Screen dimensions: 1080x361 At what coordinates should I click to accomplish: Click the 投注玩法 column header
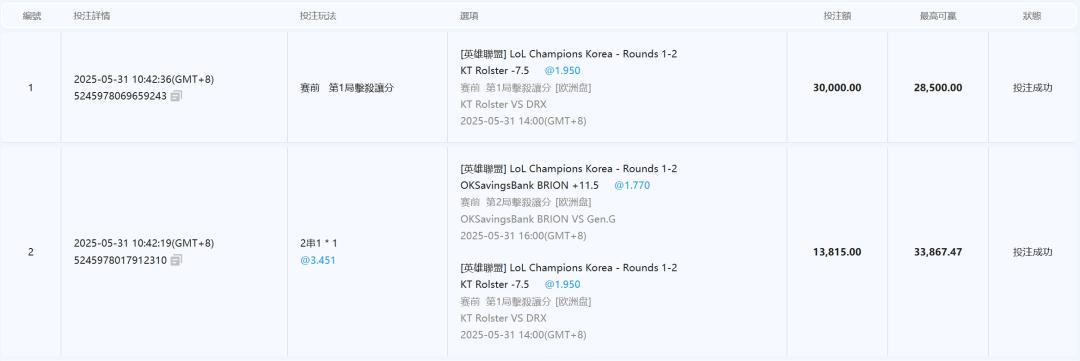(x=318, y=16)
